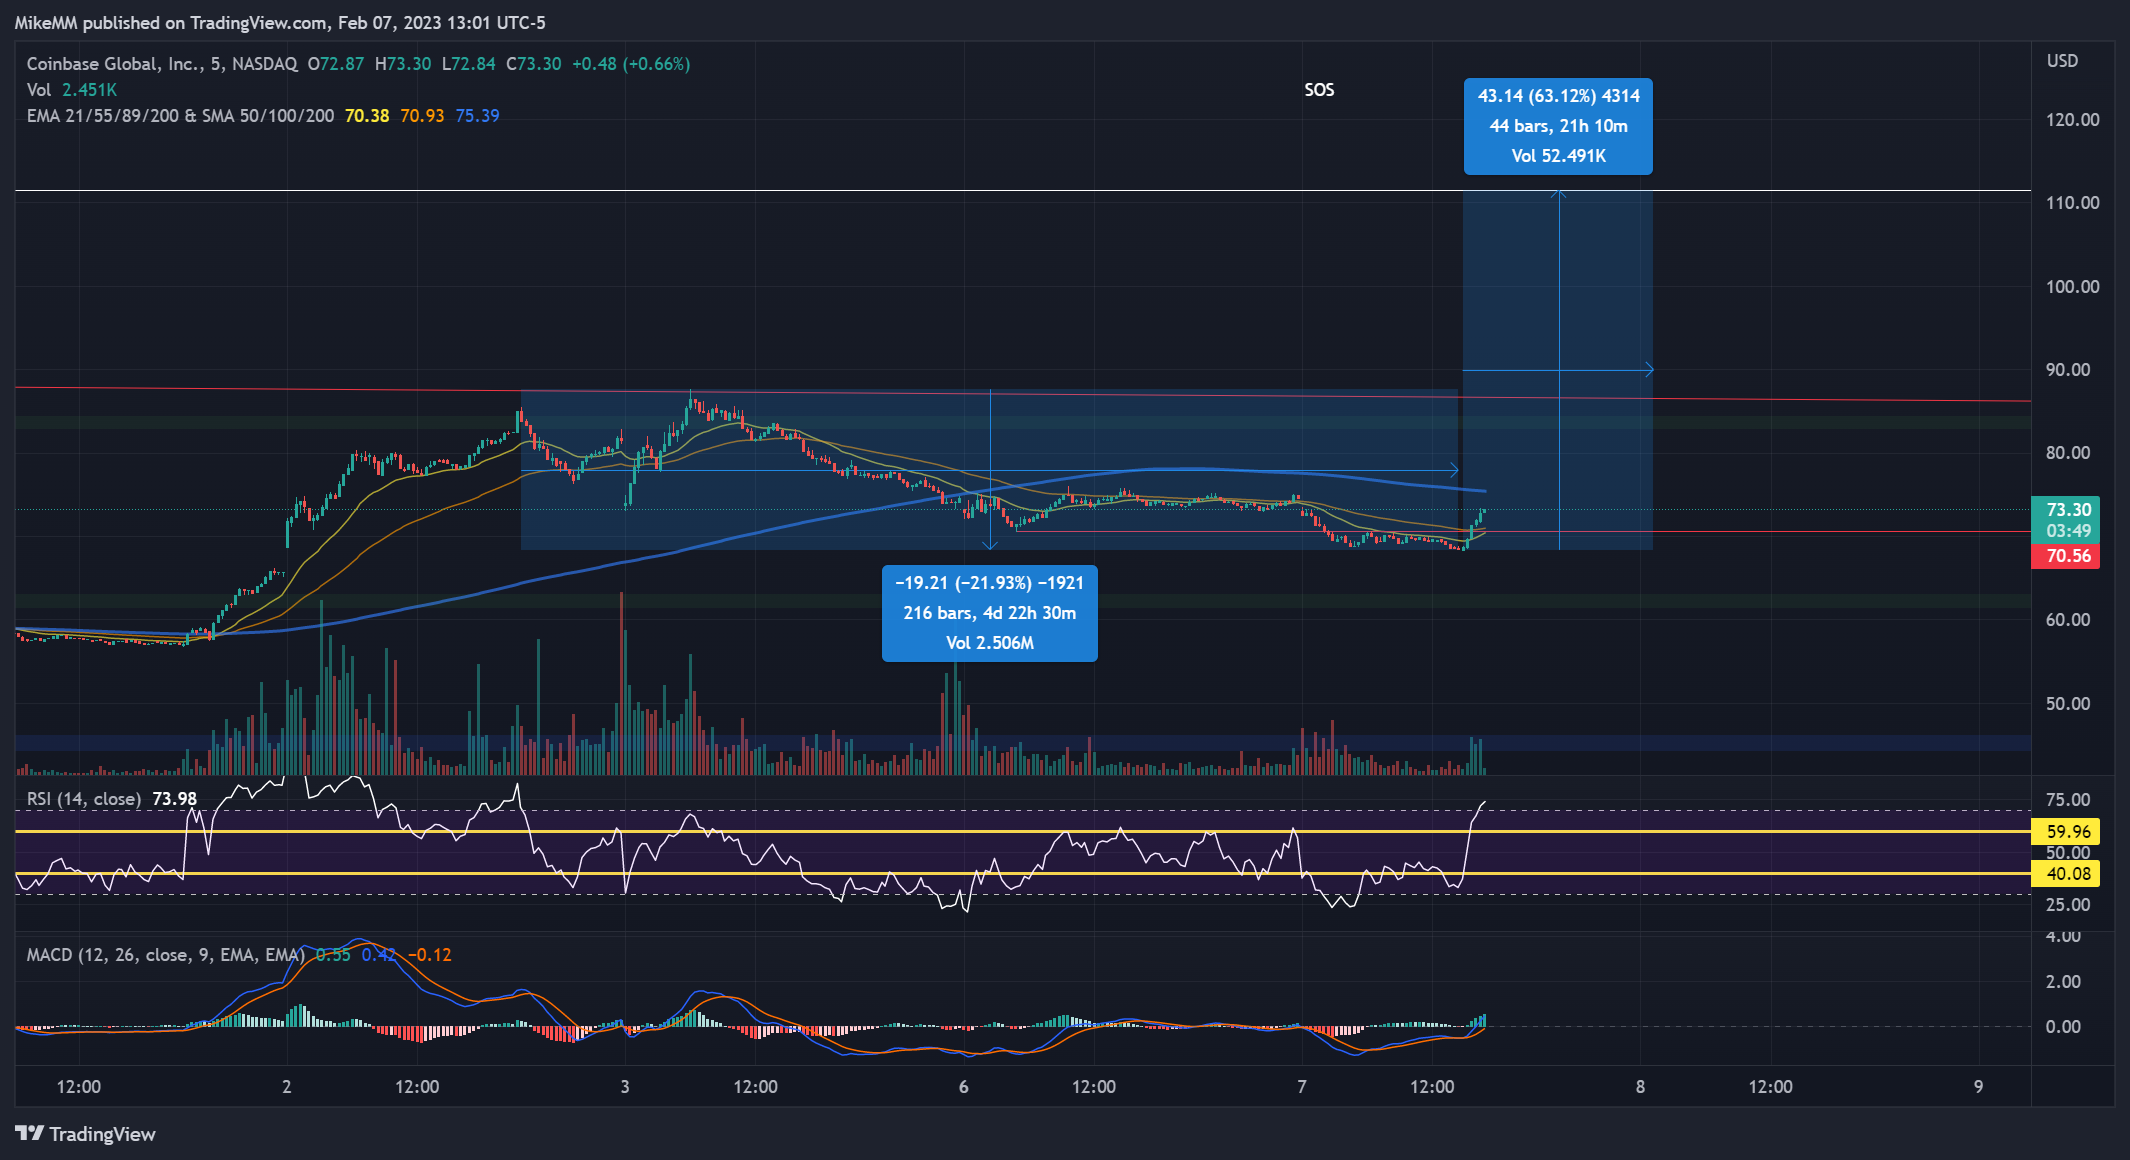Select the MACD (12, 26, close, 9) label
Image resolution: width=2130 pixels, height=1160 pixels.
[165, 955]
